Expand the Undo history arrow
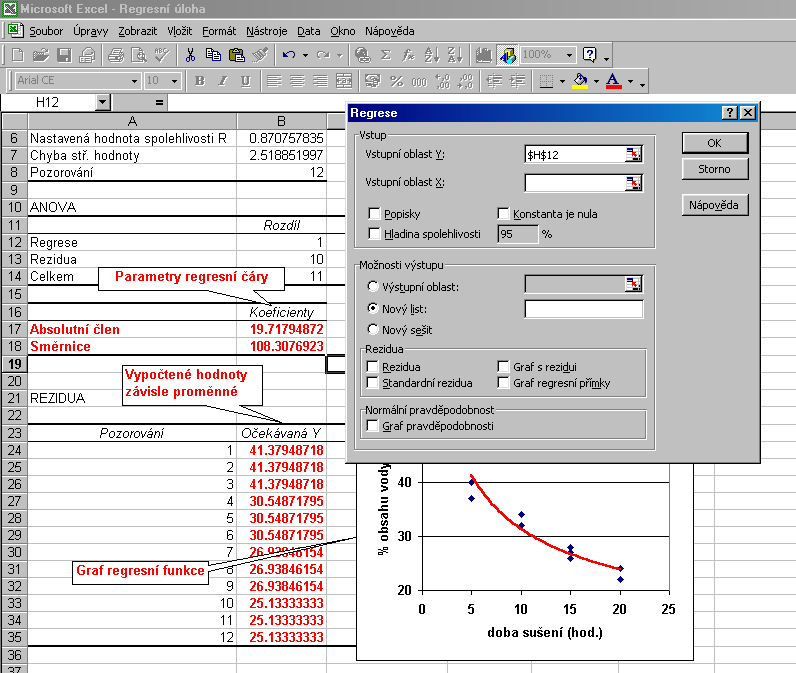 305,55
